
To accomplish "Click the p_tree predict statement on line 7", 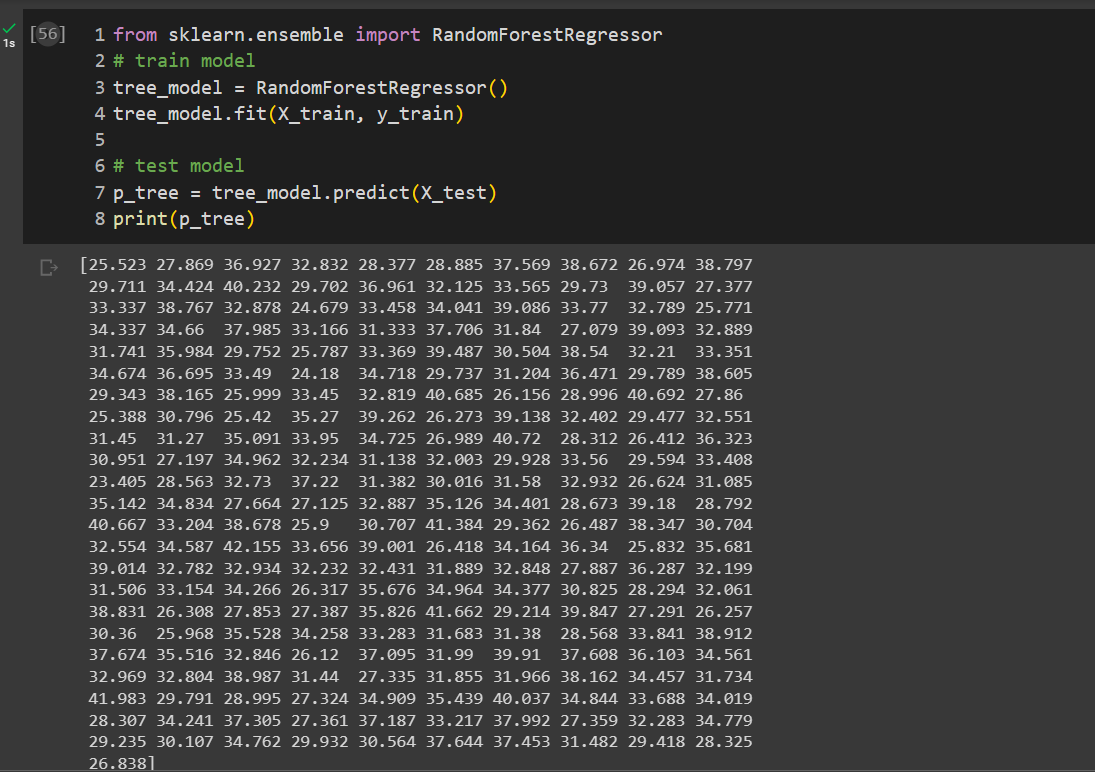I will point(305,193).
